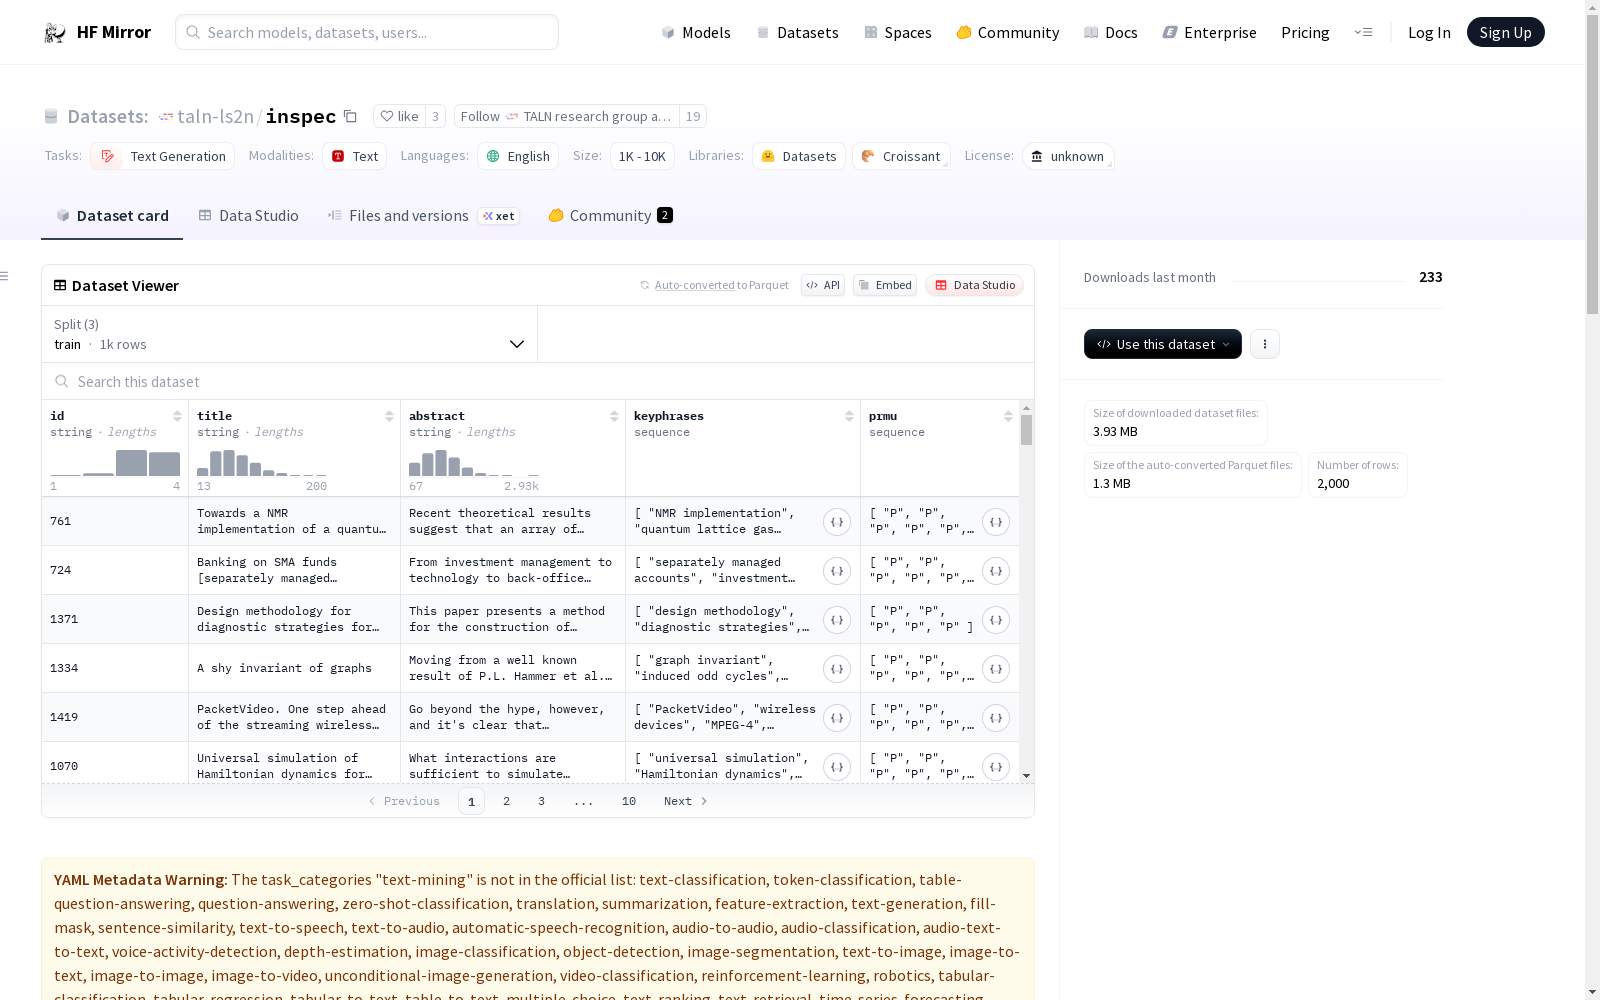This screenshot has width=1600, height=1000.
Task: Click the Auto-converted refresh icon
Action: pyautogui.click(x=645, y=285)
